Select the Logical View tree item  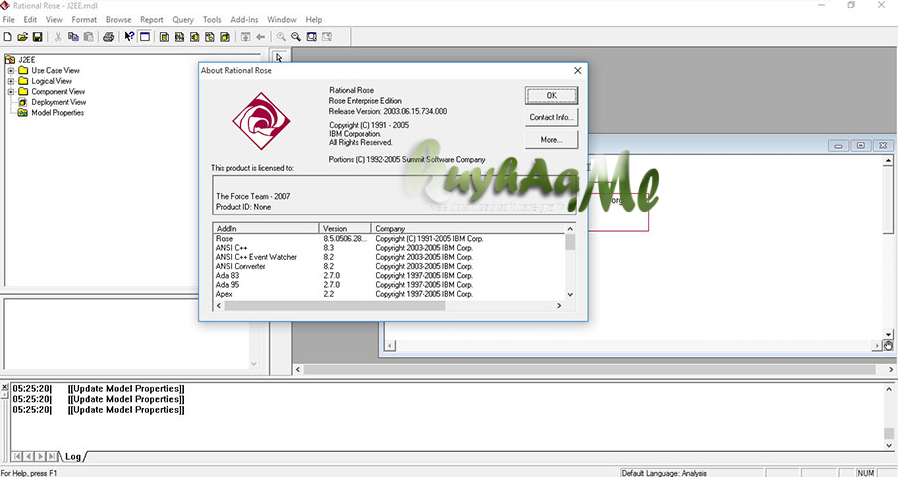pos(52,81)
